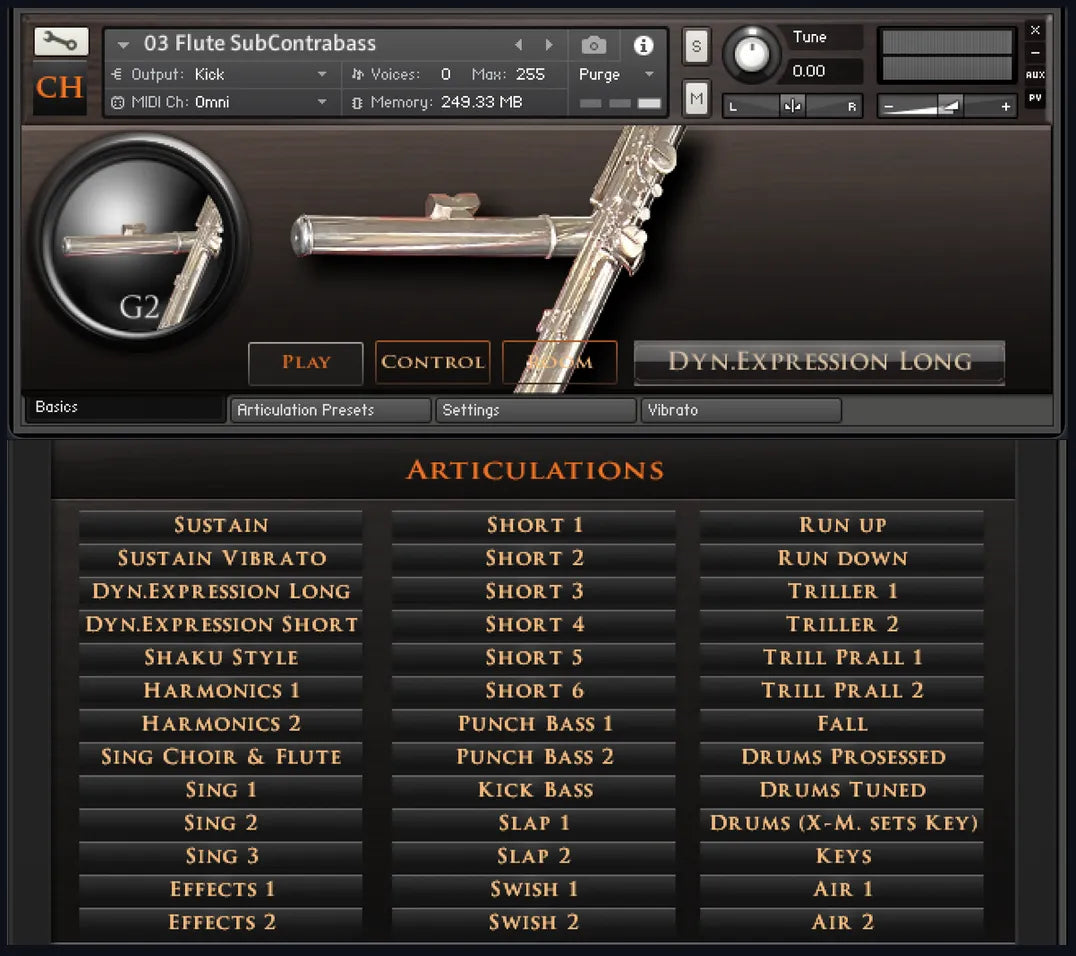1076x956 pixels.
Task: Select the Sustain Vibrato articulation
Action: pyautogui.click(x=221, y=558)
